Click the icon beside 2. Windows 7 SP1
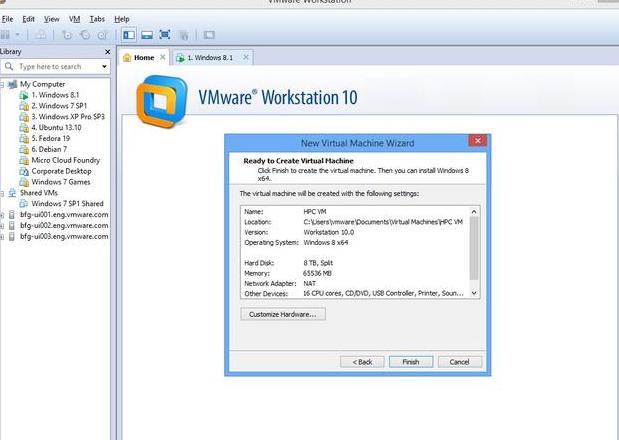Screen dimensions: 619x440 pos(24,106)
